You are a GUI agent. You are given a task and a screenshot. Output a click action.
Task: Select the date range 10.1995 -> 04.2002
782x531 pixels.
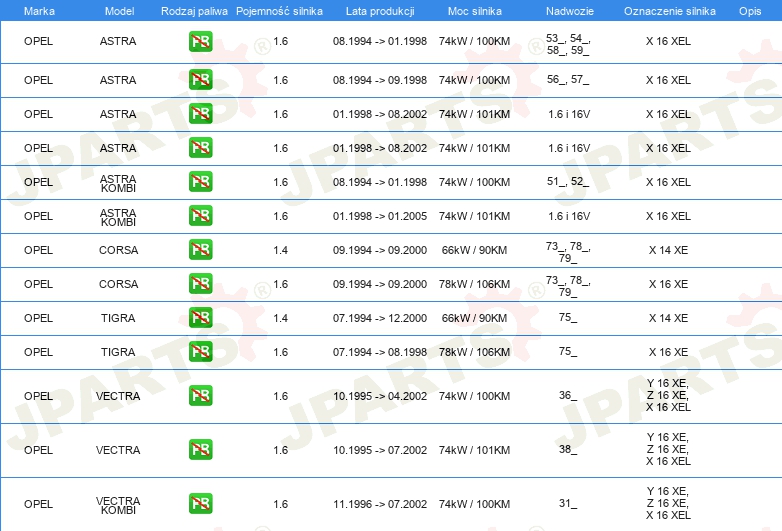coord(380,396)
